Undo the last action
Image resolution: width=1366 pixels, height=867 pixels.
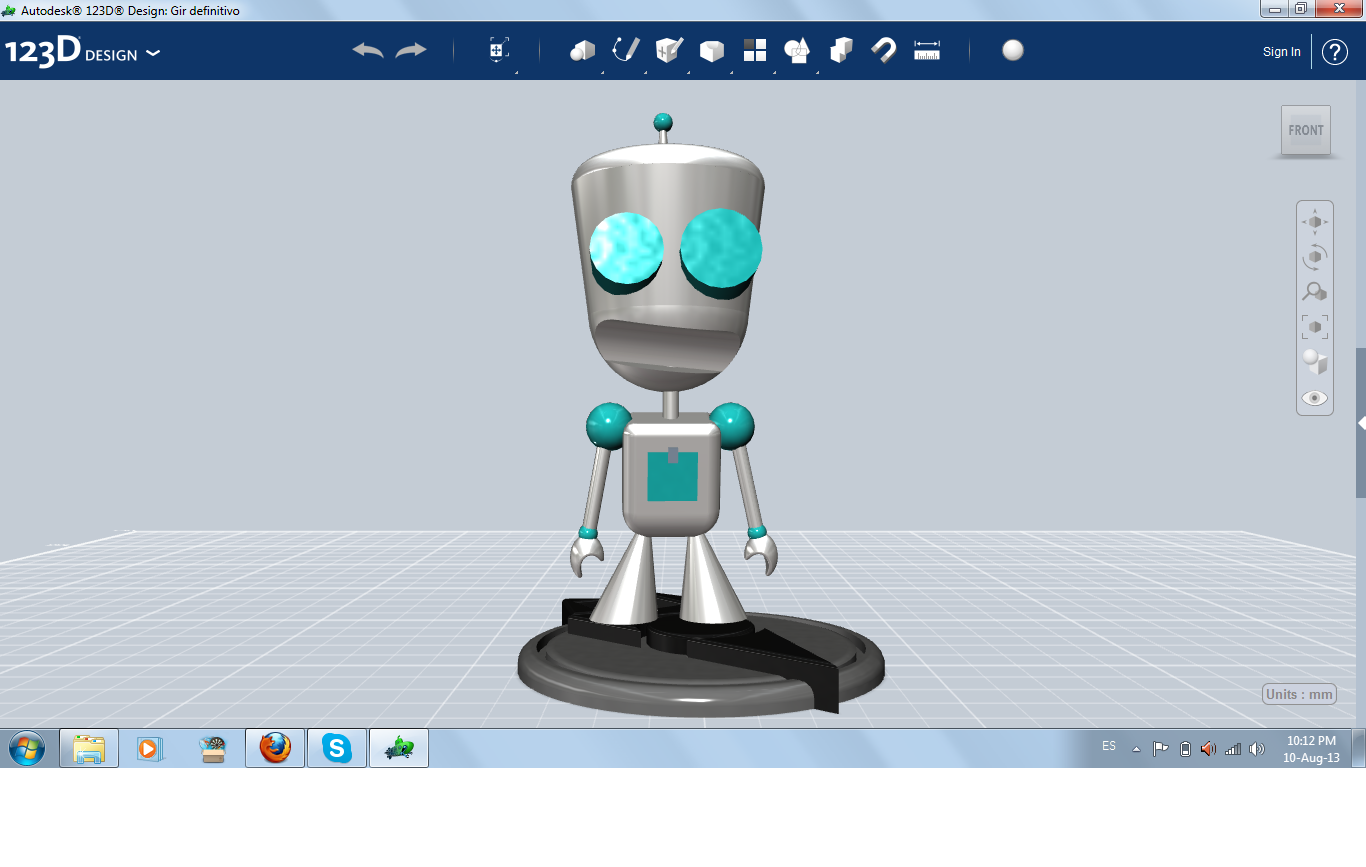pos(368,50)
